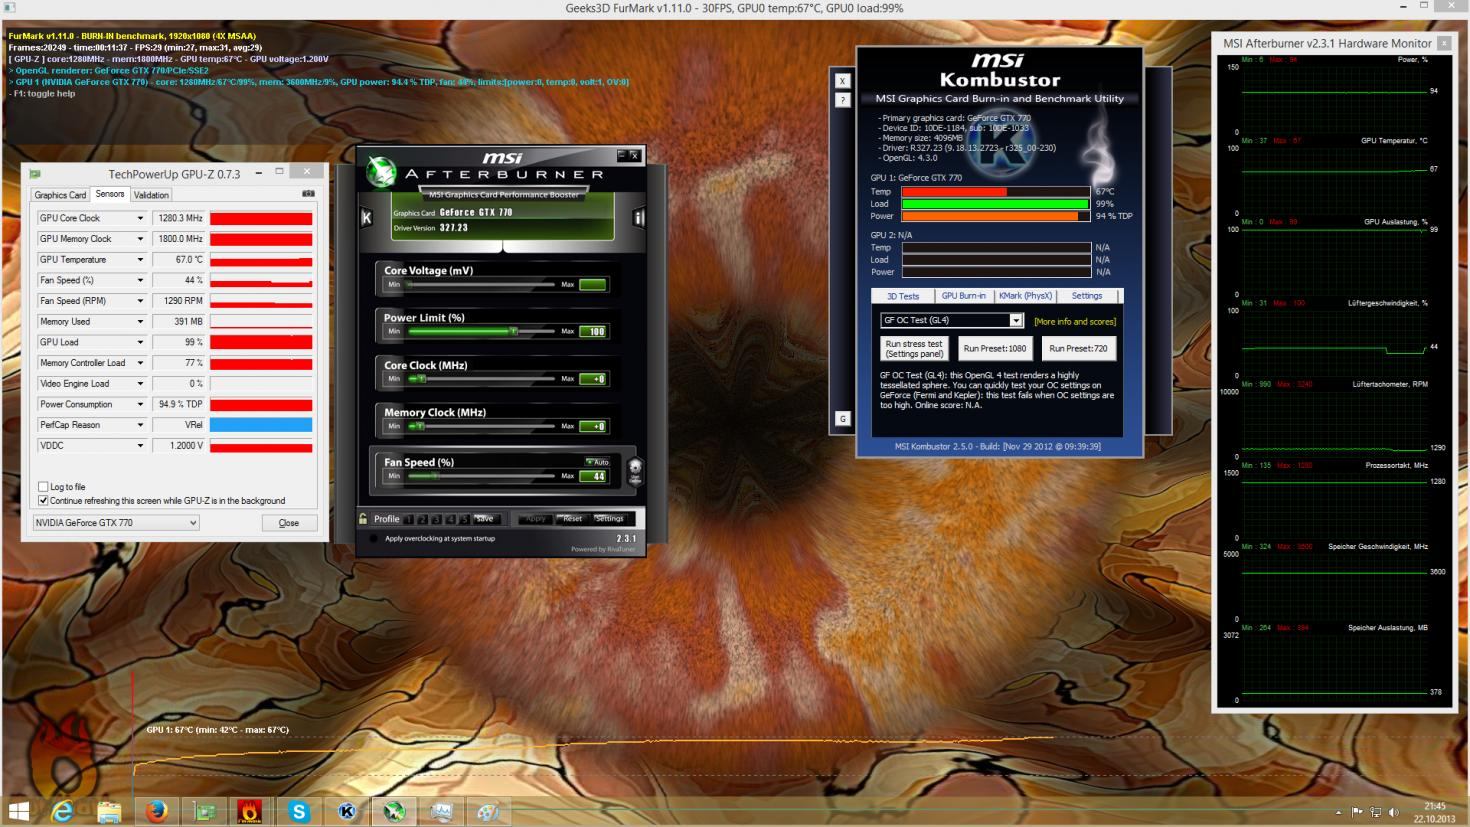
Task: Open the Validation tab in GPU-Z
Action: 151,195
